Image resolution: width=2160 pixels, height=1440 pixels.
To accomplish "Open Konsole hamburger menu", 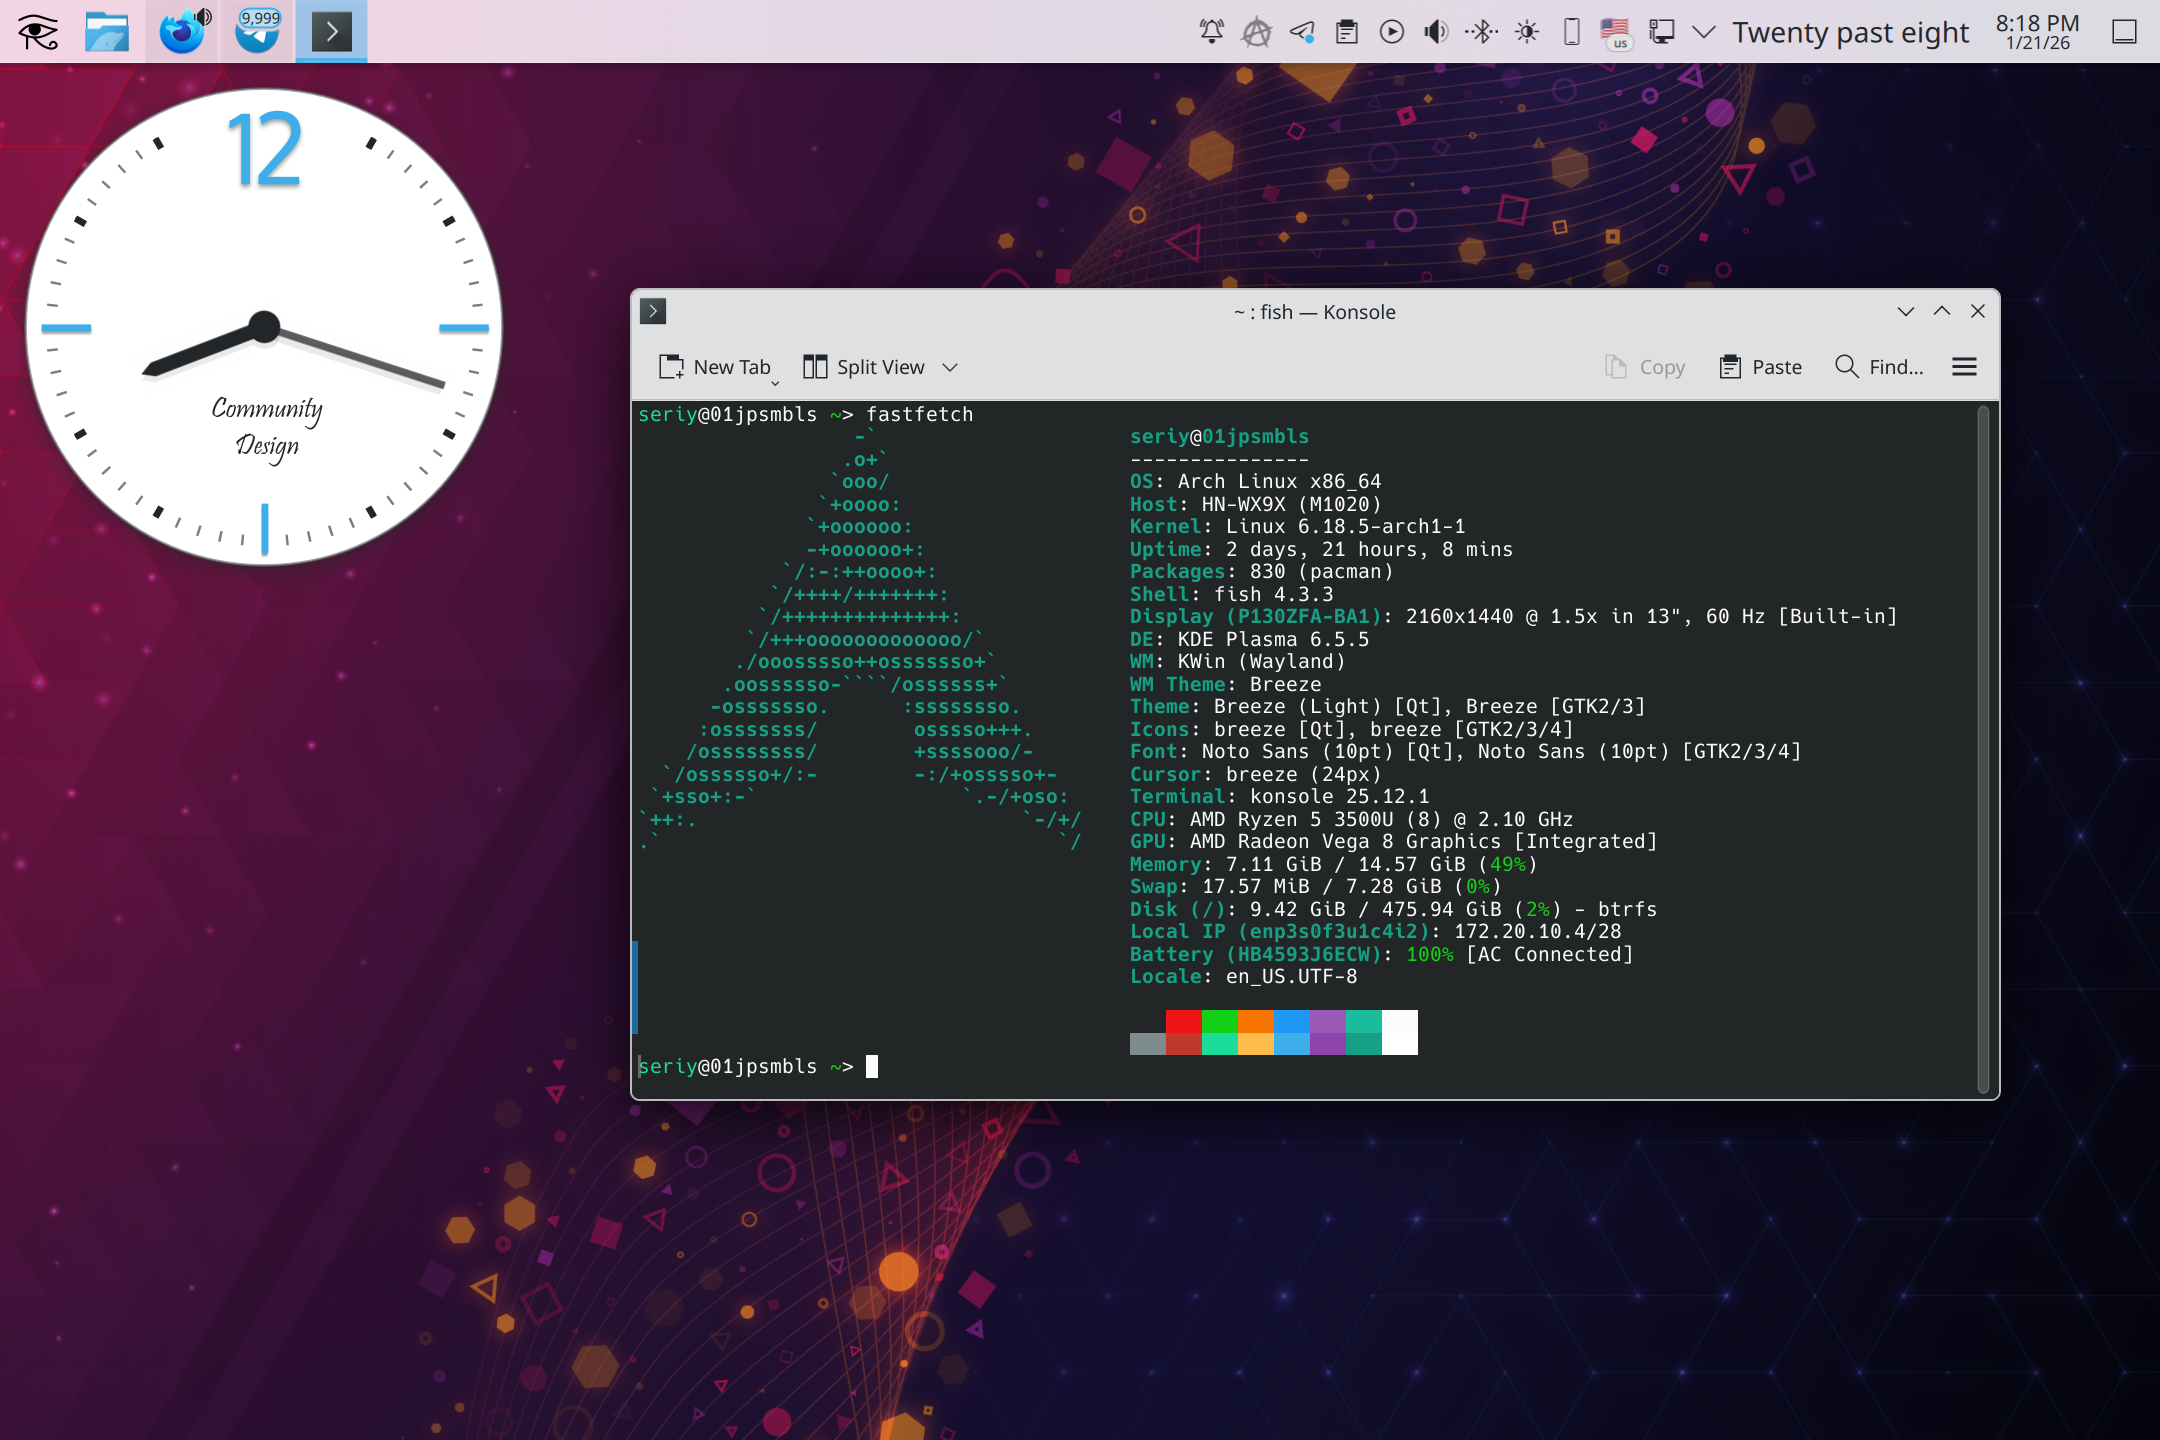I will click(x=1964, y=367).
